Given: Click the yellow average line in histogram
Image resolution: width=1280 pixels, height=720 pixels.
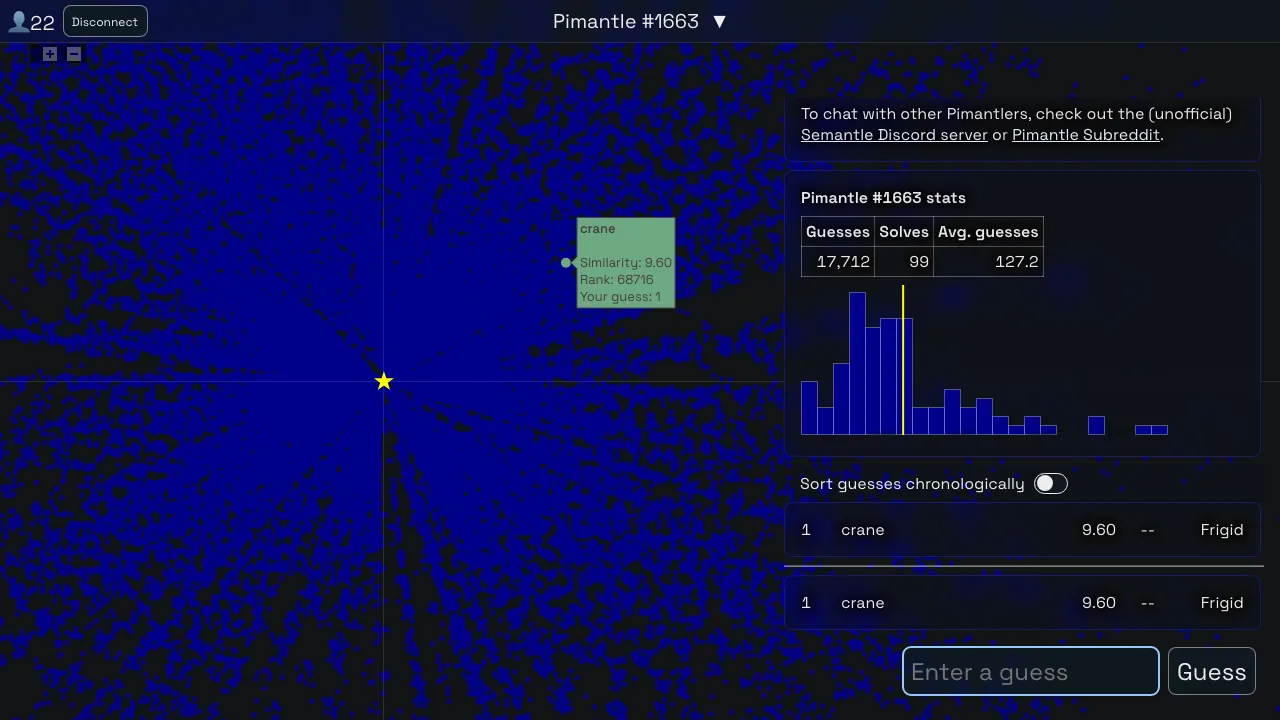Looking at the screenshot, I should (x=903, y=360).
